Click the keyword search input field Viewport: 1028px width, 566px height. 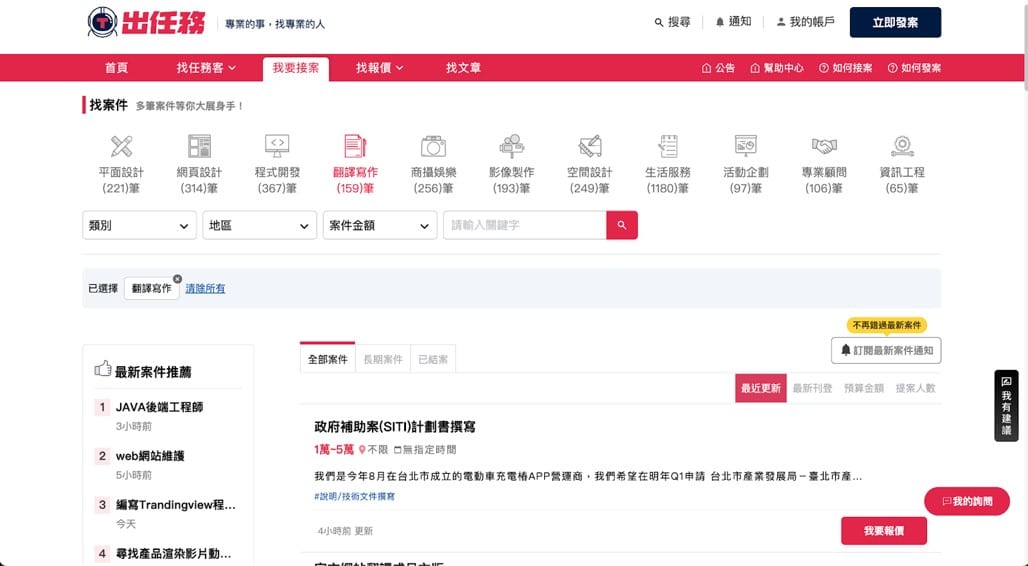pos(524,226)
